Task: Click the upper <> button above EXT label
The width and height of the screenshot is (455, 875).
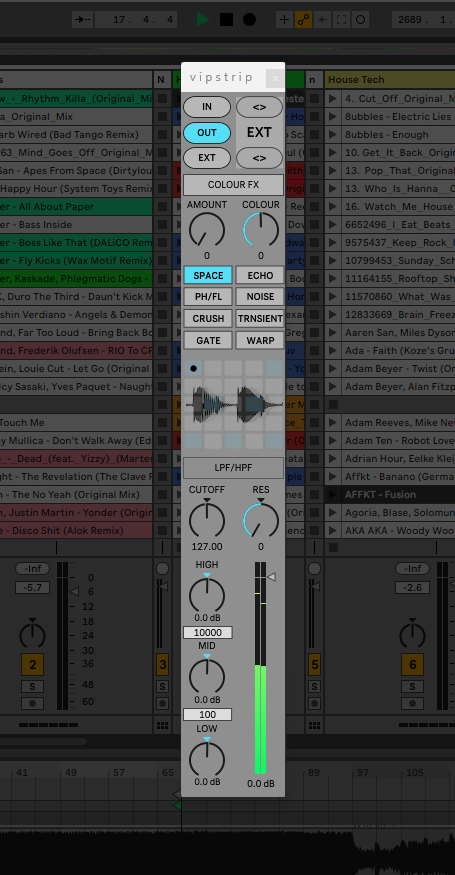Action: (x=259, y=107)
